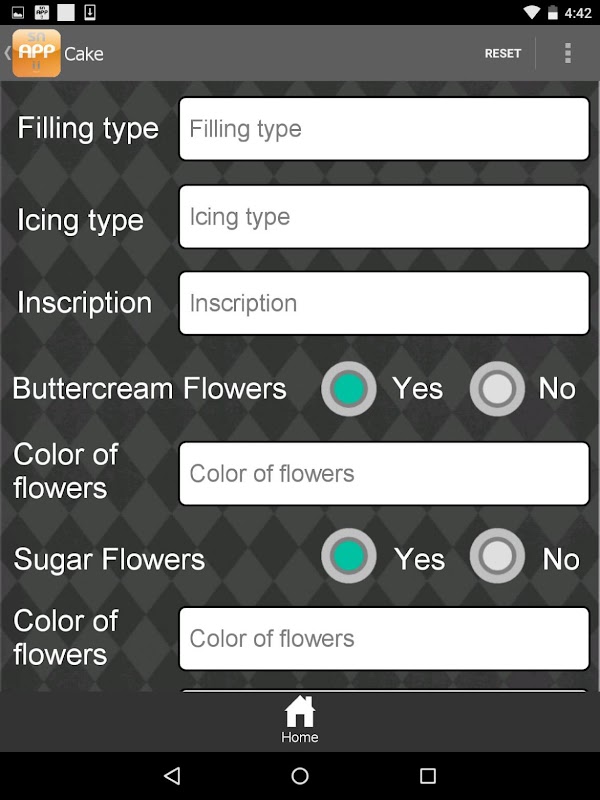The height and width of the screenshot is (800, 600).
Task: Open the three-dot overflow menu
Action: [x=568, y=53]
